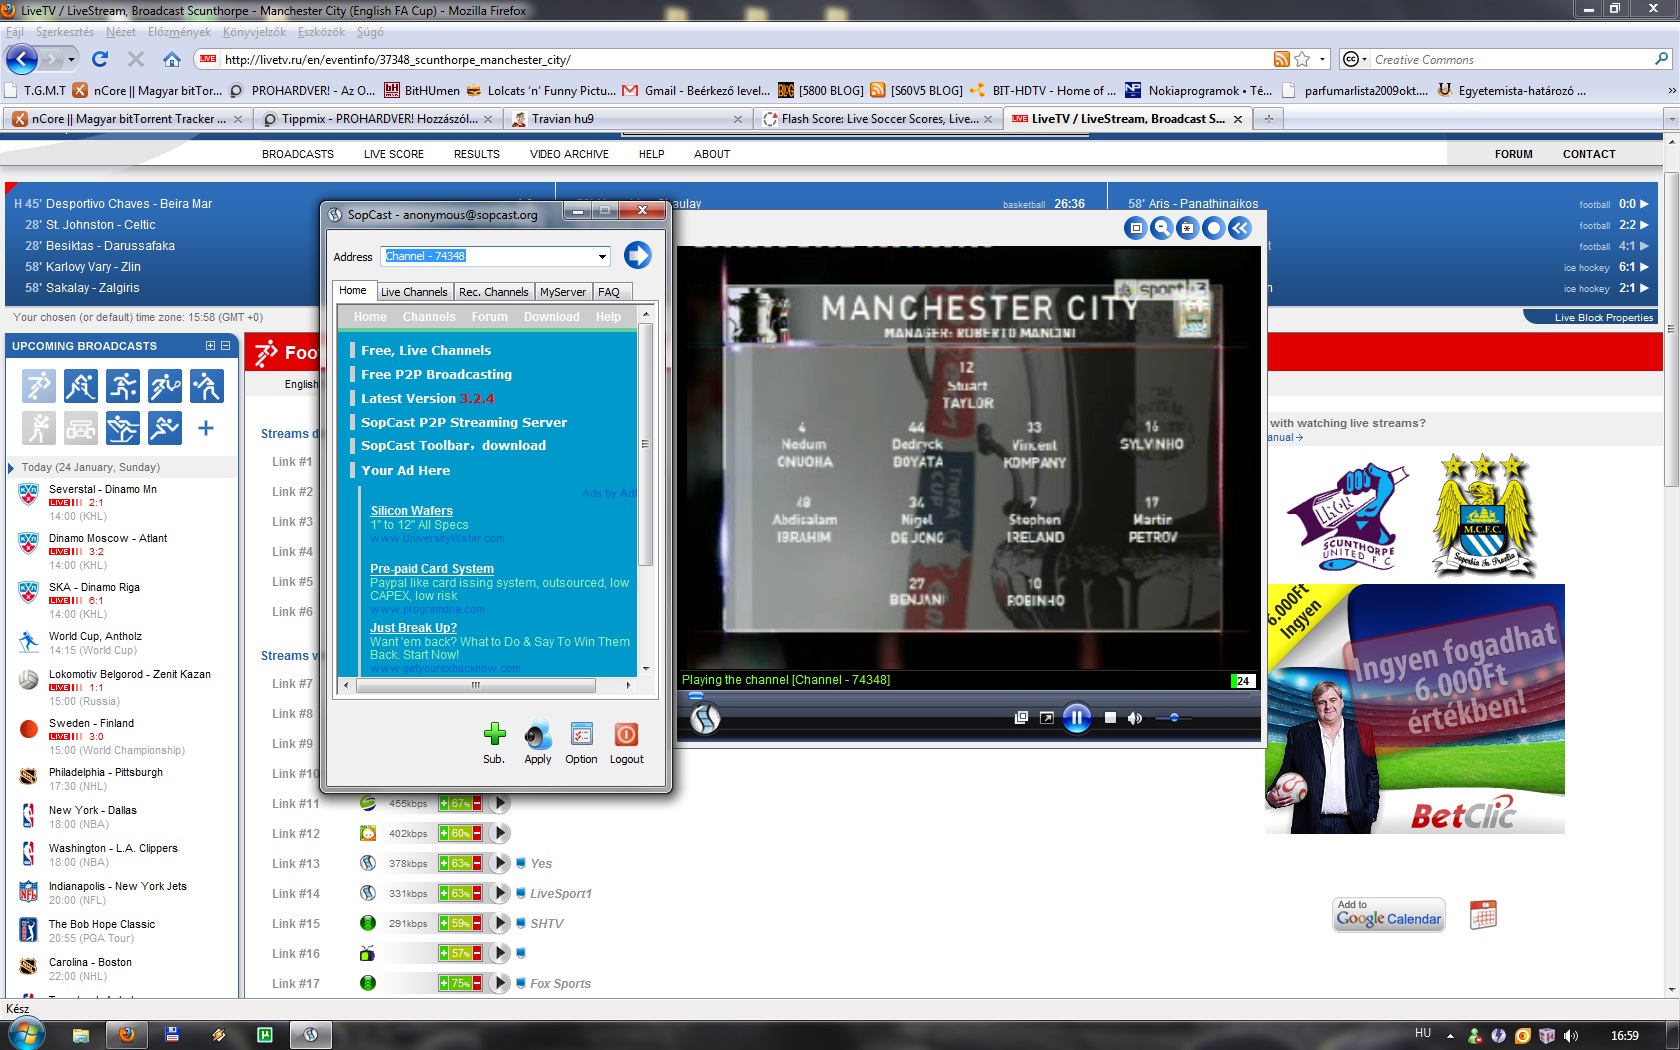Open Firefox back/forward history dropdown arrow
The width and height of the screenshot is (1680, 1050).
click(72, 60)
